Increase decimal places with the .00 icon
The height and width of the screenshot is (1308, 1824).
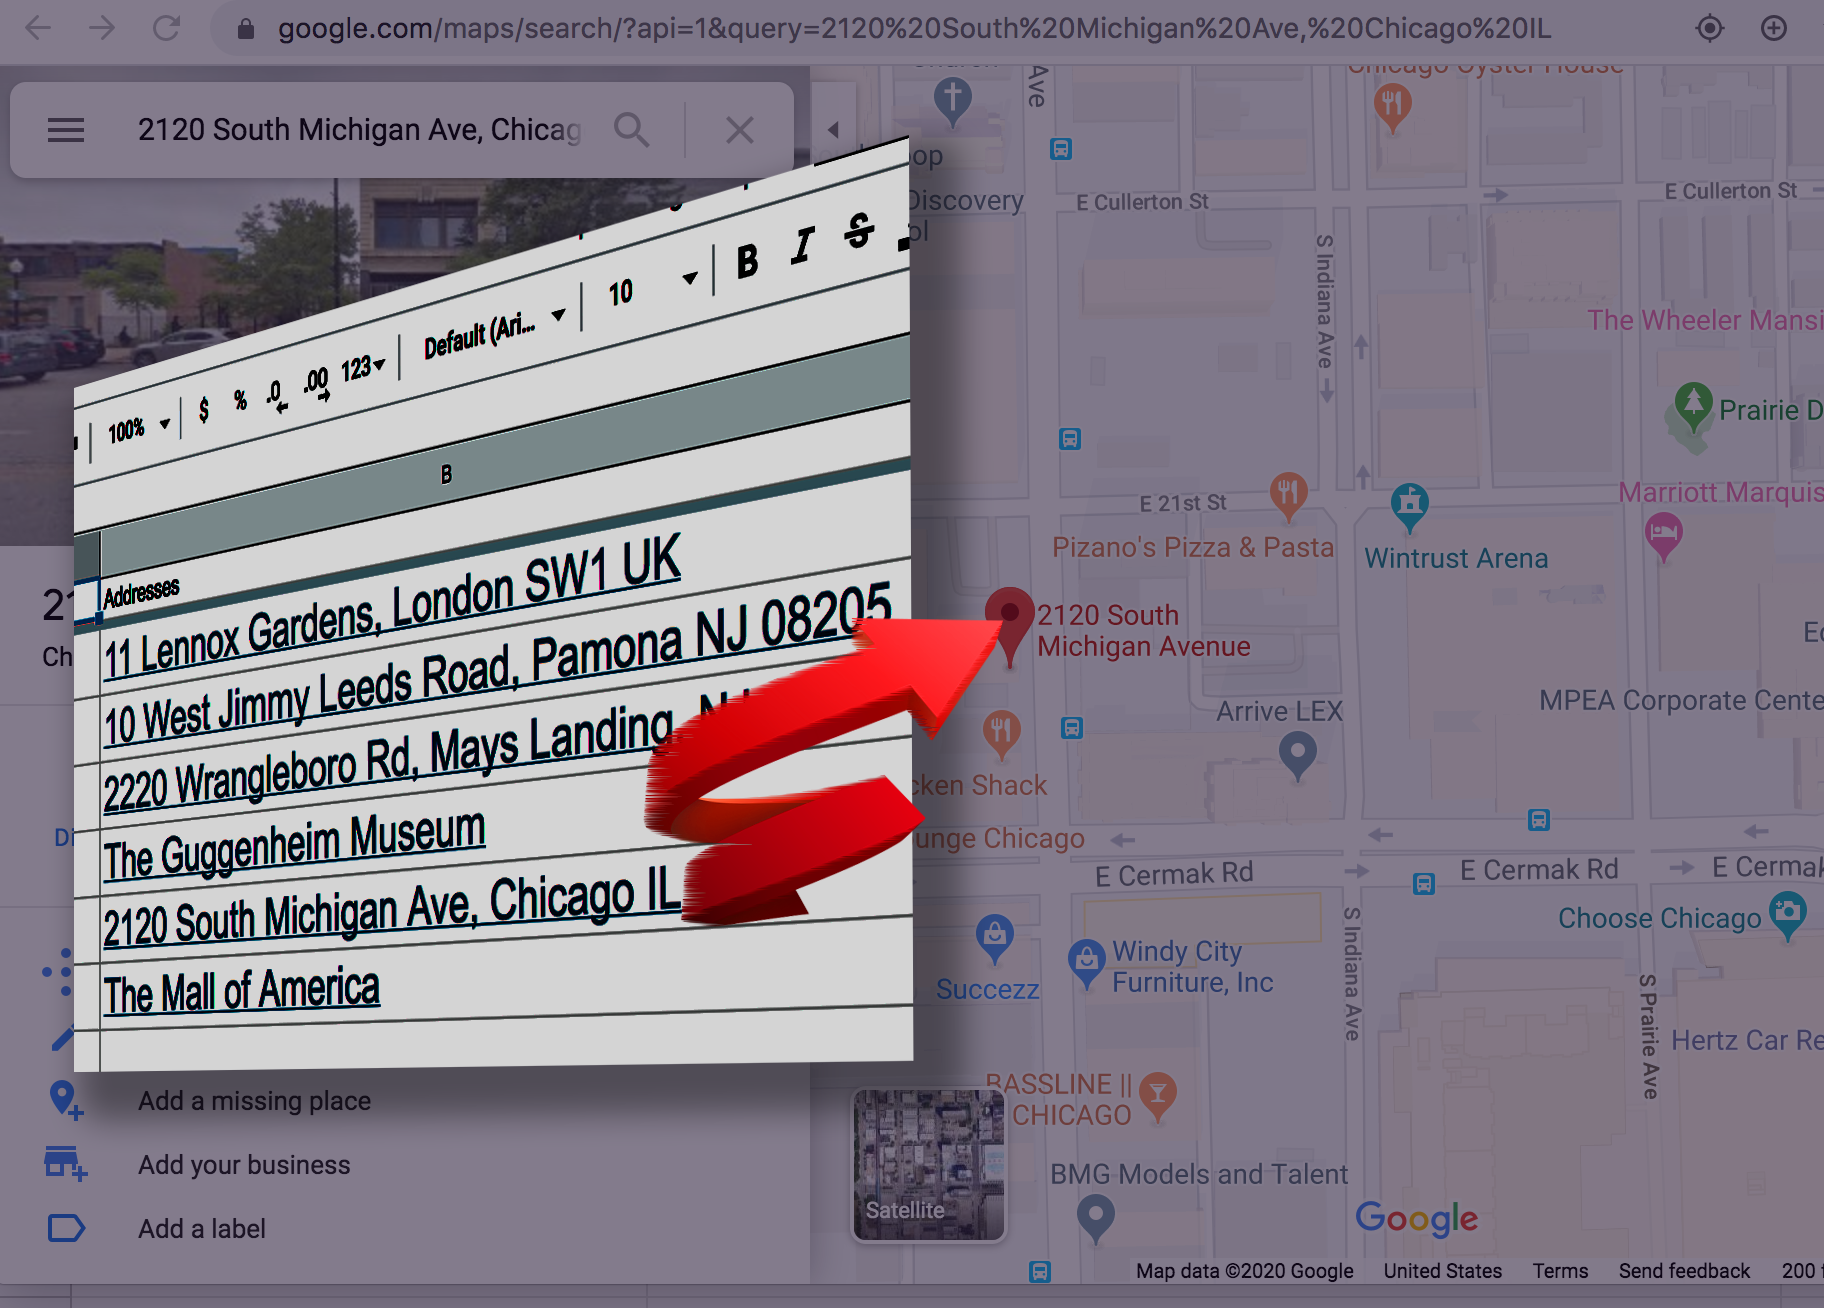[316, 382]
